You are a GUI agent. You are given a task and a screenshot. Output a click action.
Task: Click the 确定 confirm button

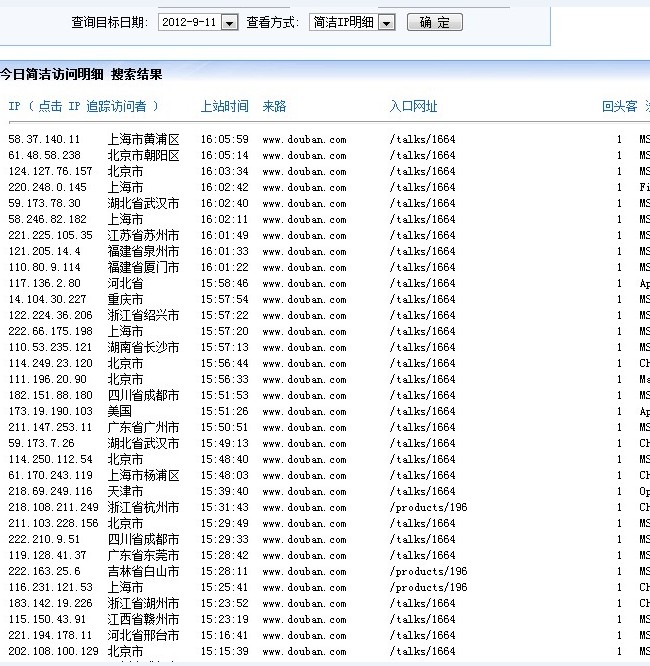pyautogui.click(x=435, y=22)
